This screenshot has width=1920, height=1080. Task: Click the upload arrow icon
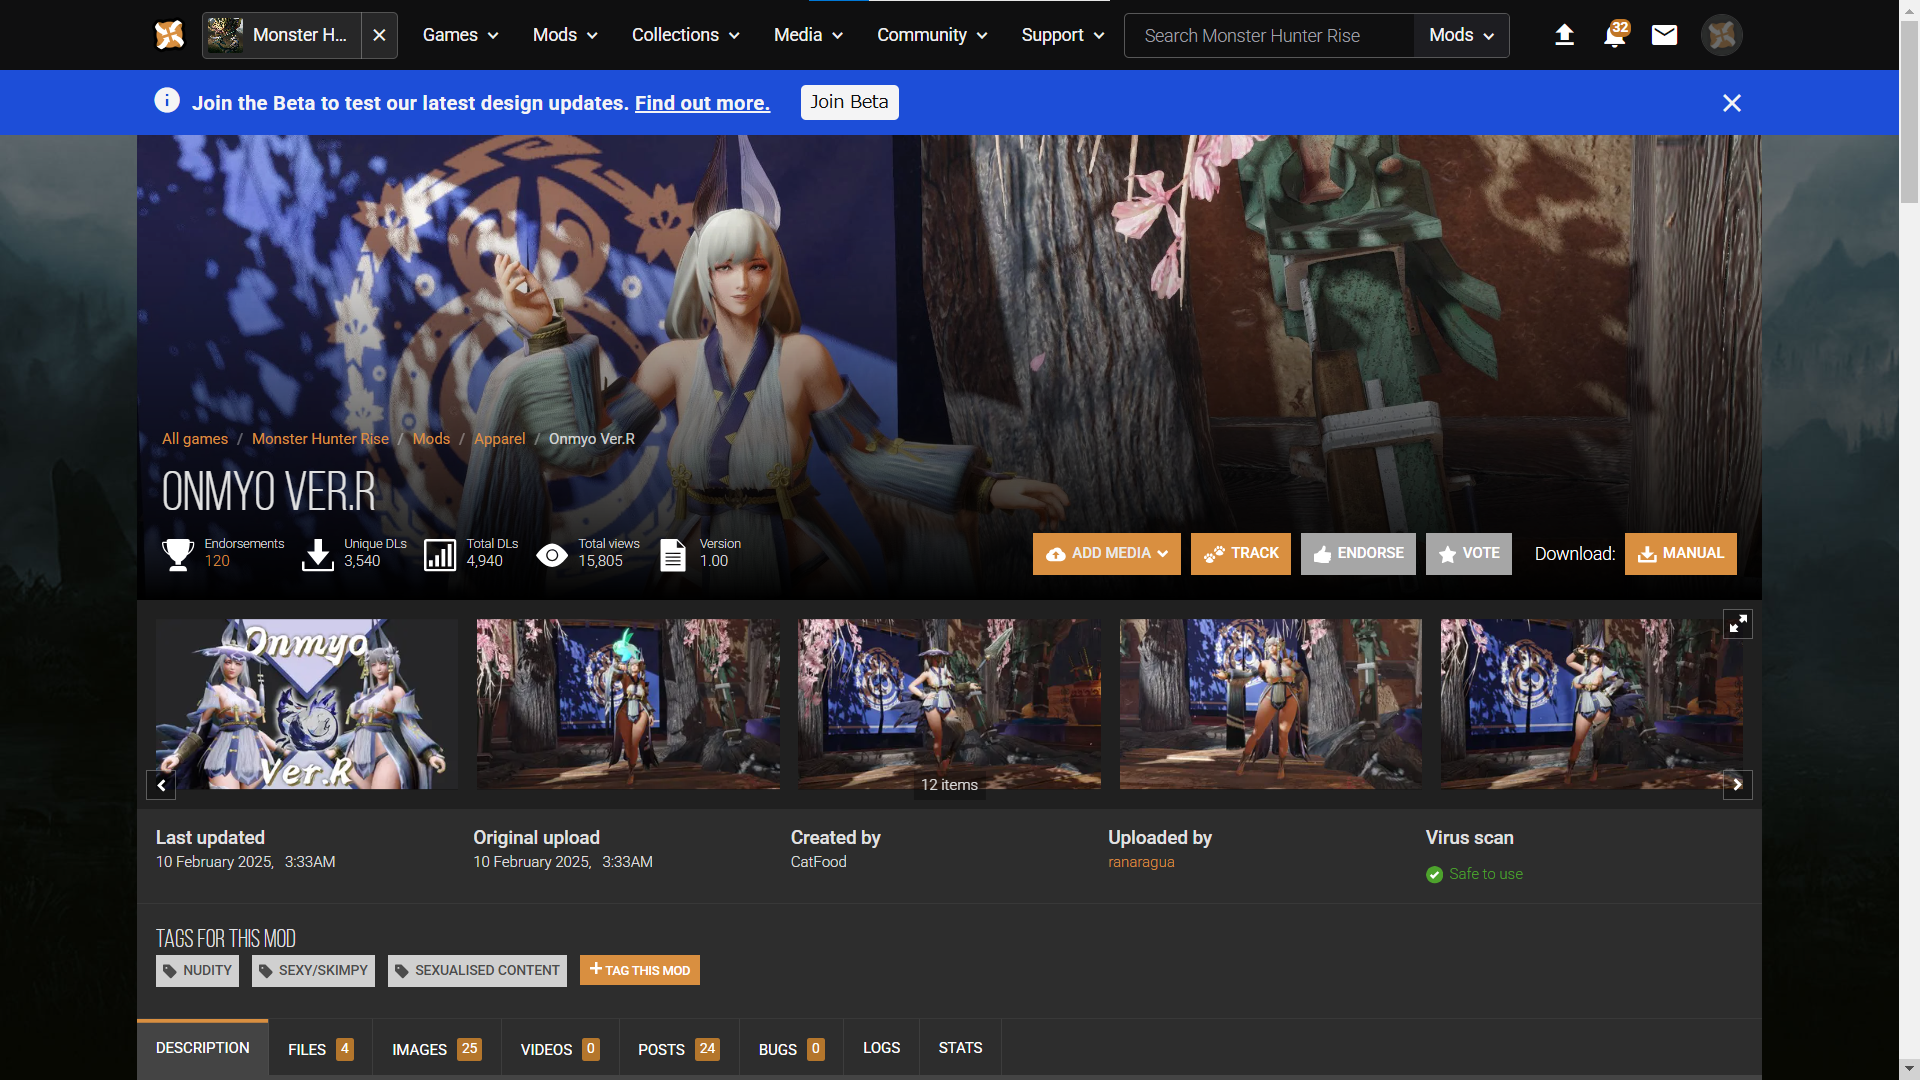point(1564,35)
